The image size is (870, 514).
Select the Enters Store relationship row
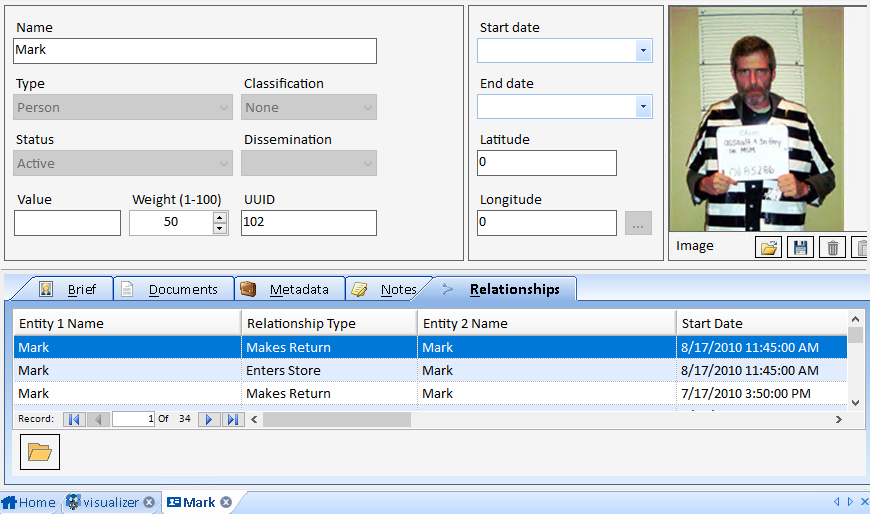[x=283, y=371]
